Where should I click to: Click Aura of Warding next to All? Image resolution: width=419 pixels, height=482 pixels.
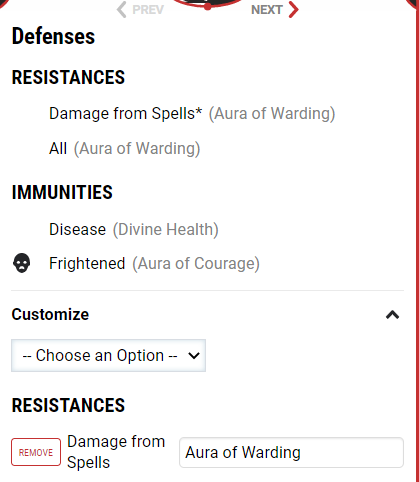137,149
